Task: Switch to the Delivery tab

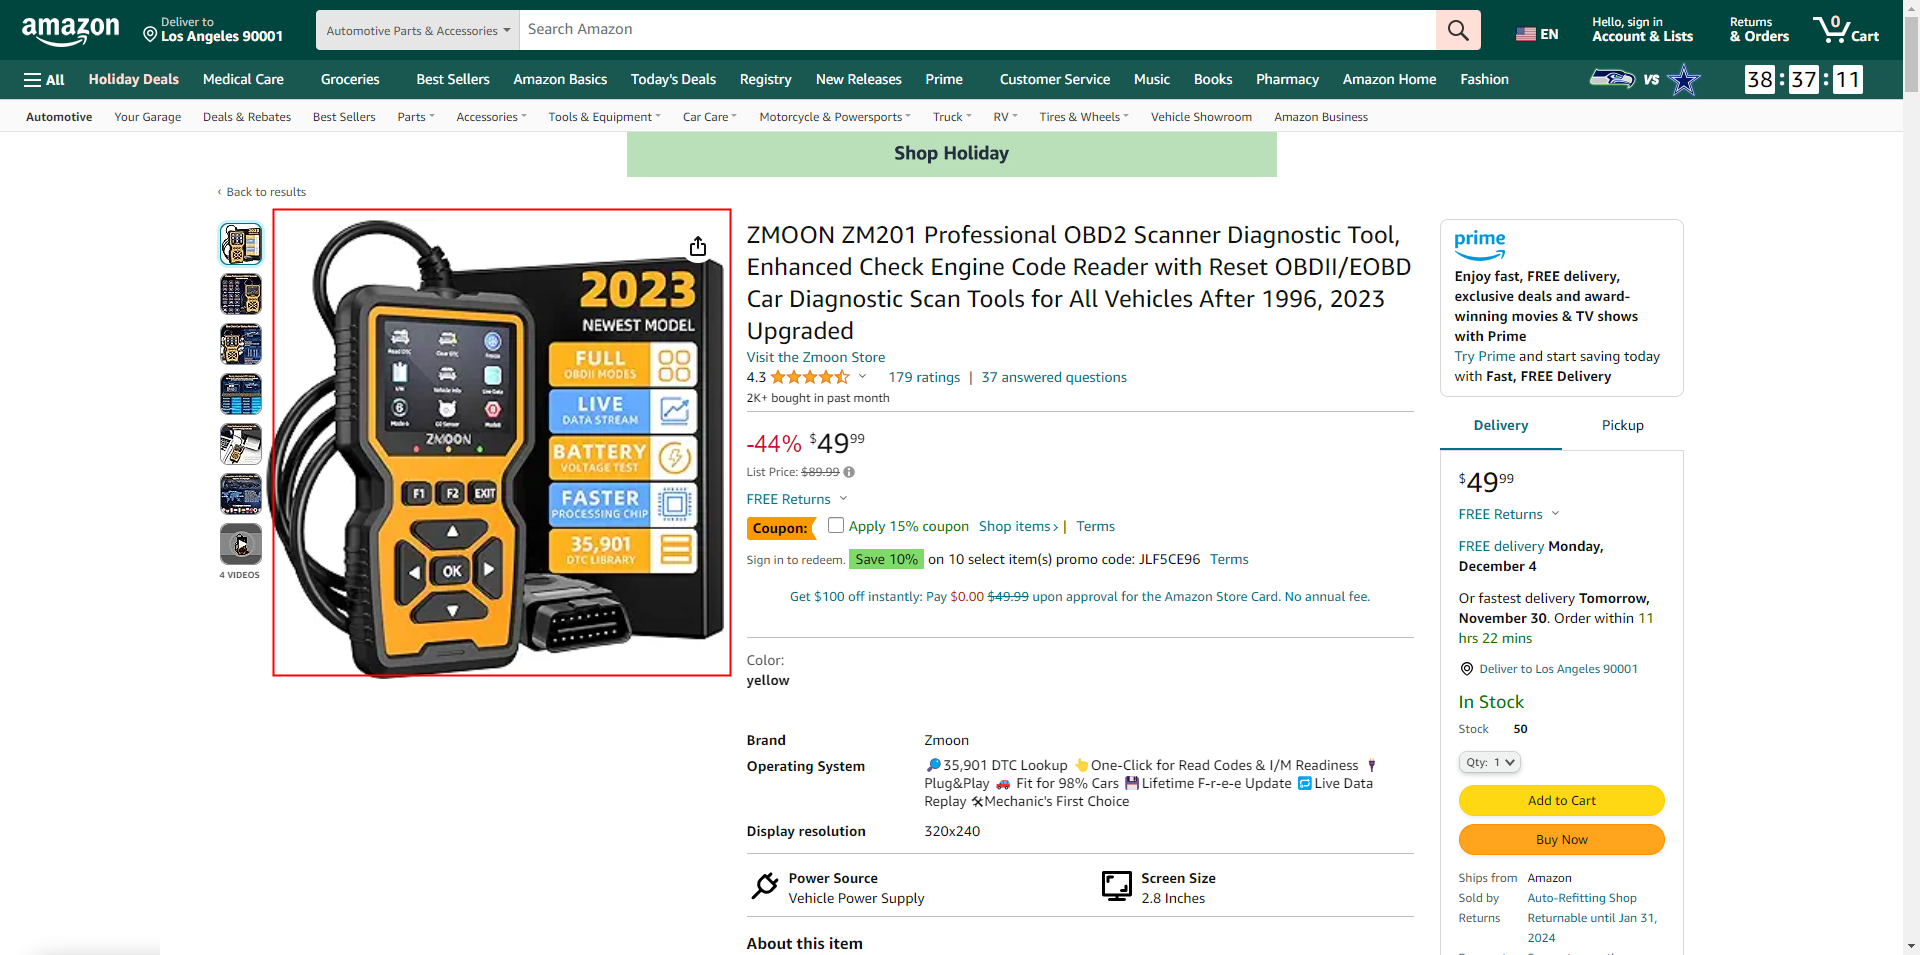Action: [x=1500, y=425]
